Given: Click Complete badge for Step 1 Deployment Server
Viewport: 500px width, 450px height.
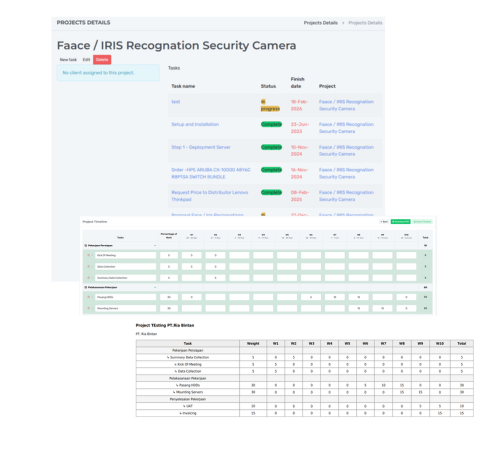Looking at the screenshot, I should pyautogui.click(x=271, y=147).
